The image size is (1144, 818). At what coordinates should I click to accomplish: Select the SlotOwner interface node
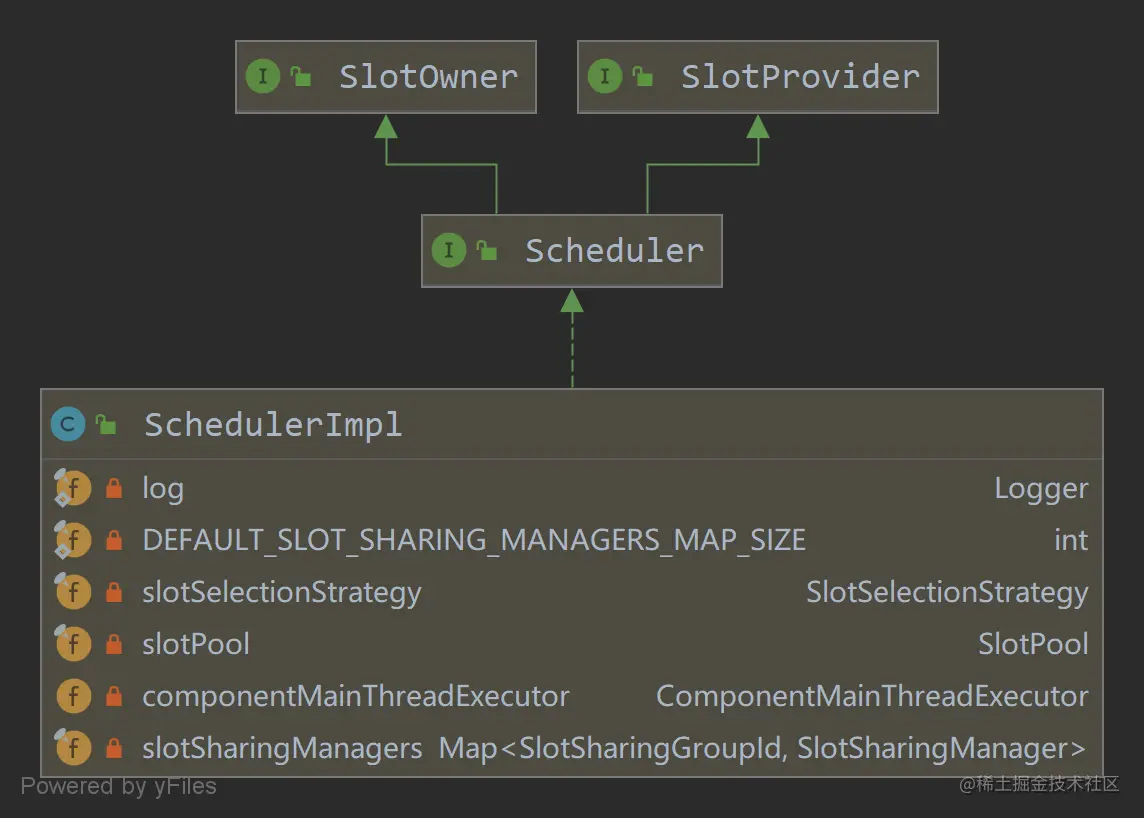tap(386, 76)
